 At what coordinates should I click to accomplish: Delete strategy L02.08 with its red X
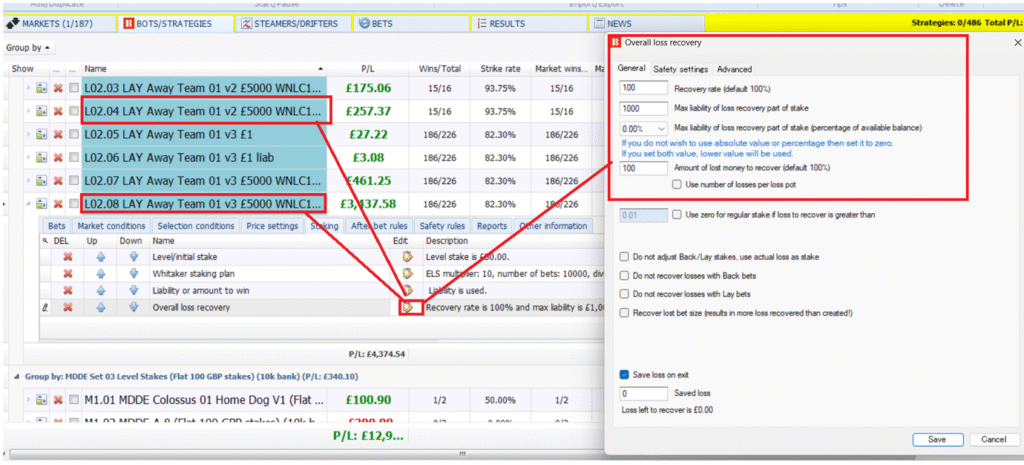click(57, 204)
